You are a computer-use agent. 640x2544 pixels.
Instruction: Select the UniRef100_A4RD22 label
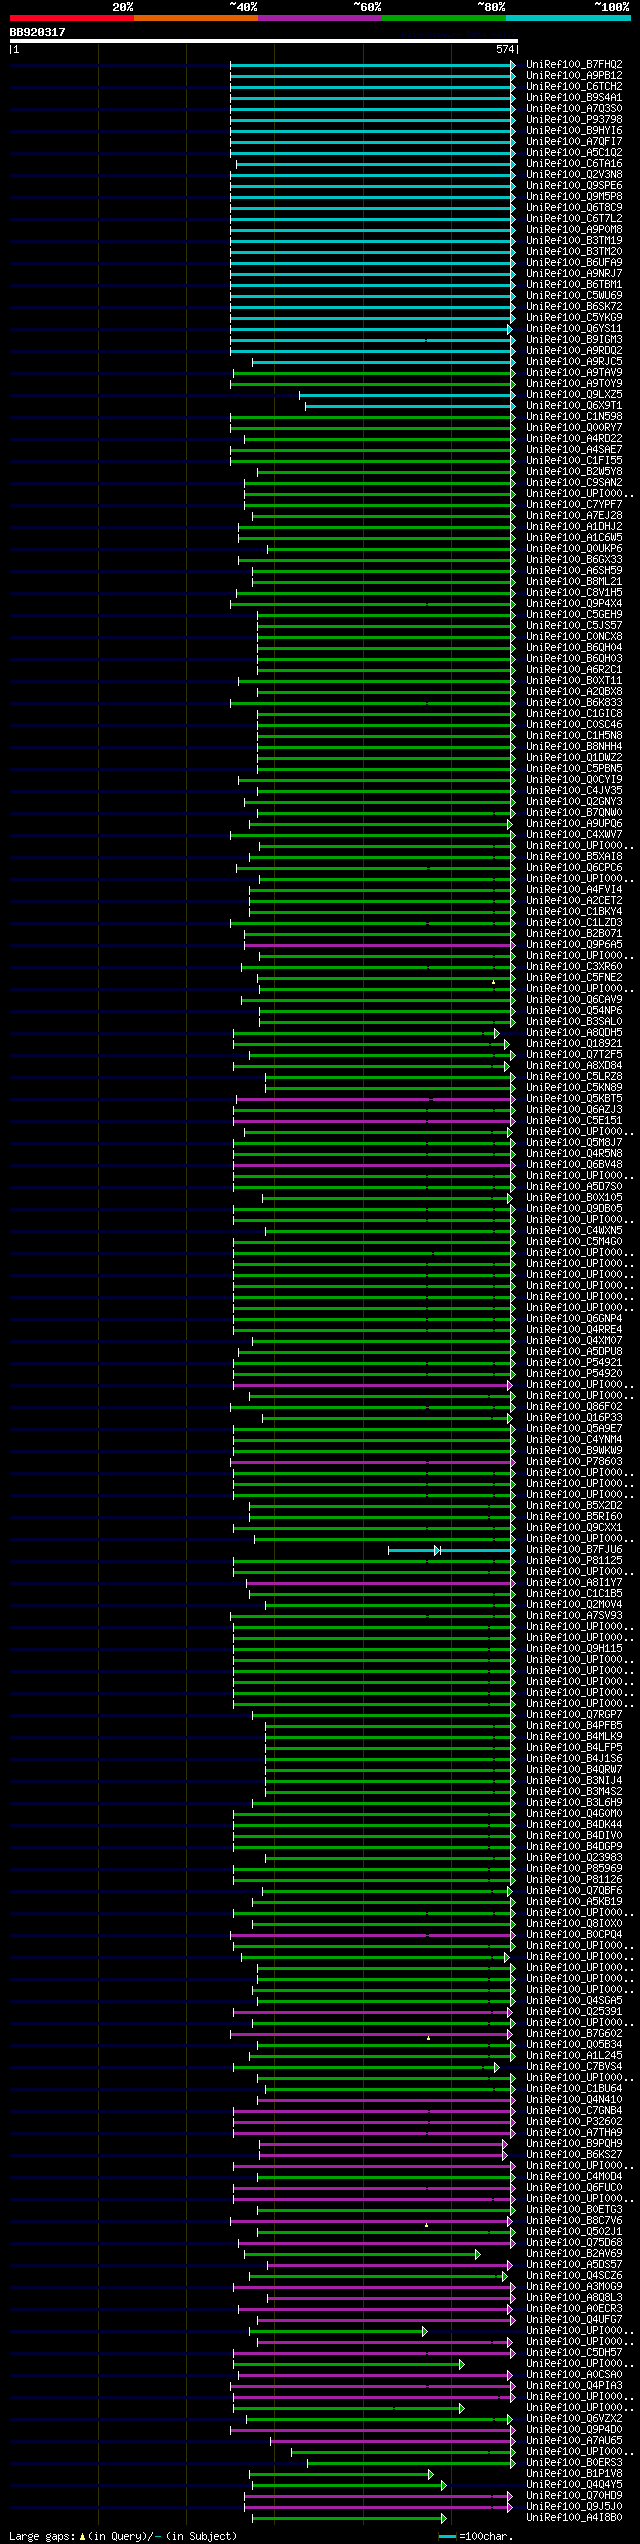pos(574,438)
